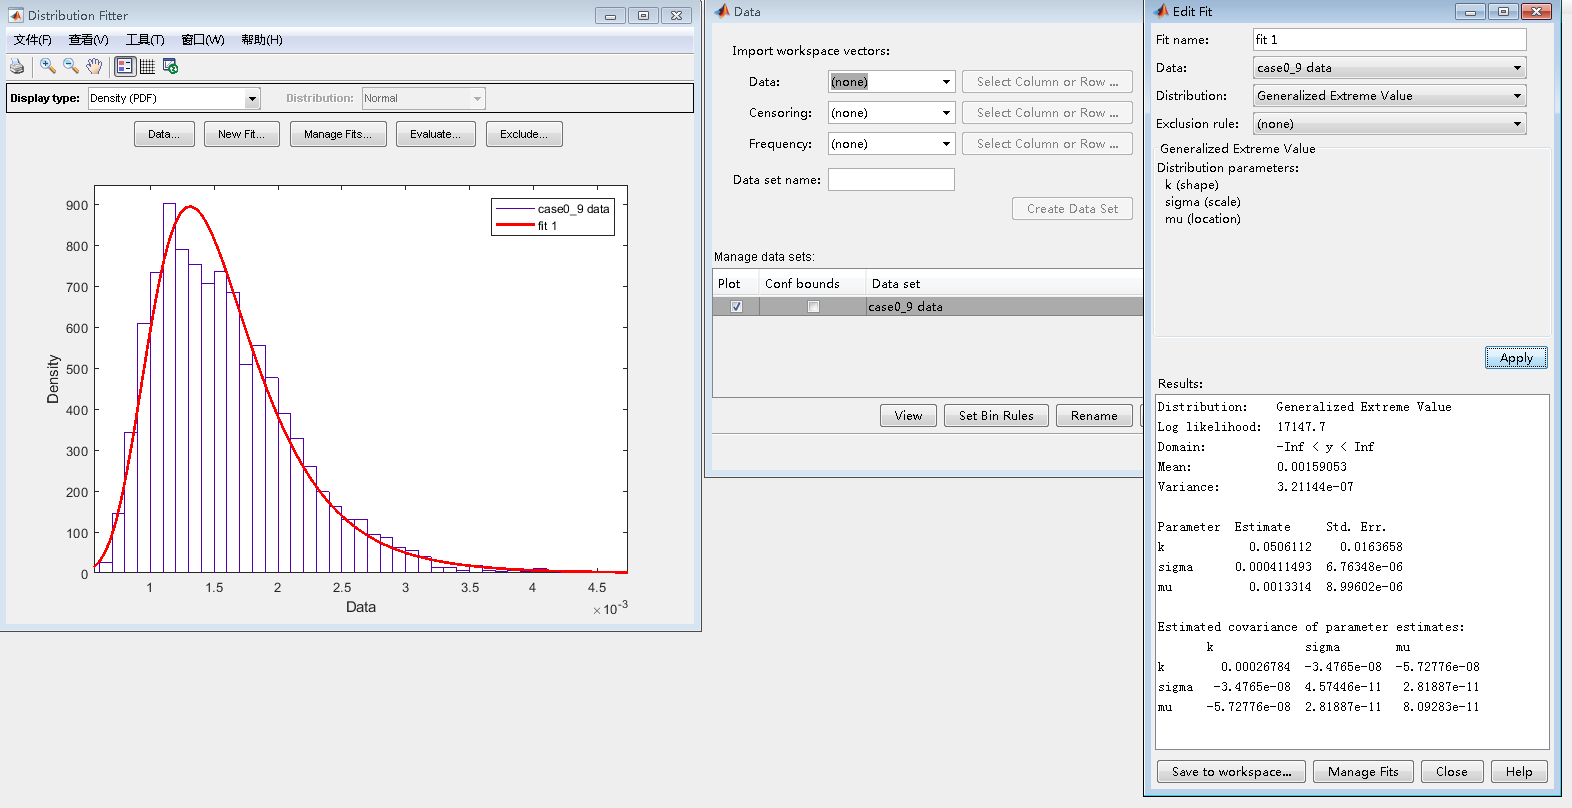Click the Manage Fits... button
Image resolution: width=1572 pixels, height=808 pixels.
tap(338, 134)
